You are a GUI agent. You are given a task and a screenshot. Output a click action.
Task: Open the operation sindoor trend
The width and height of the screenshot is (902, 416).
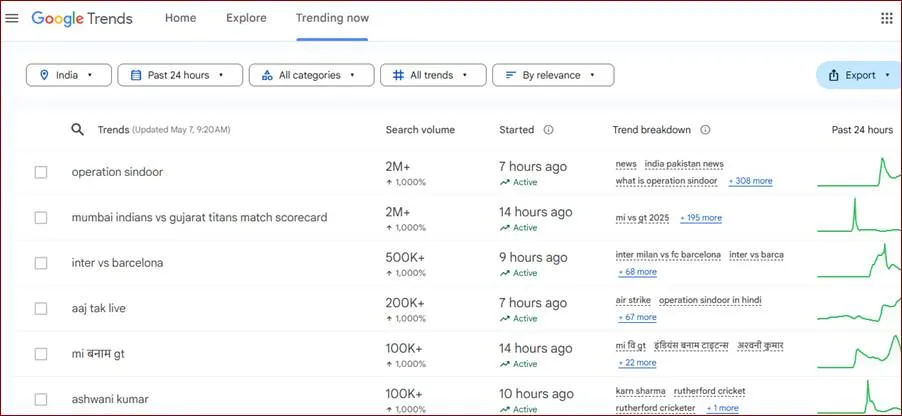[x=117, y=172]
